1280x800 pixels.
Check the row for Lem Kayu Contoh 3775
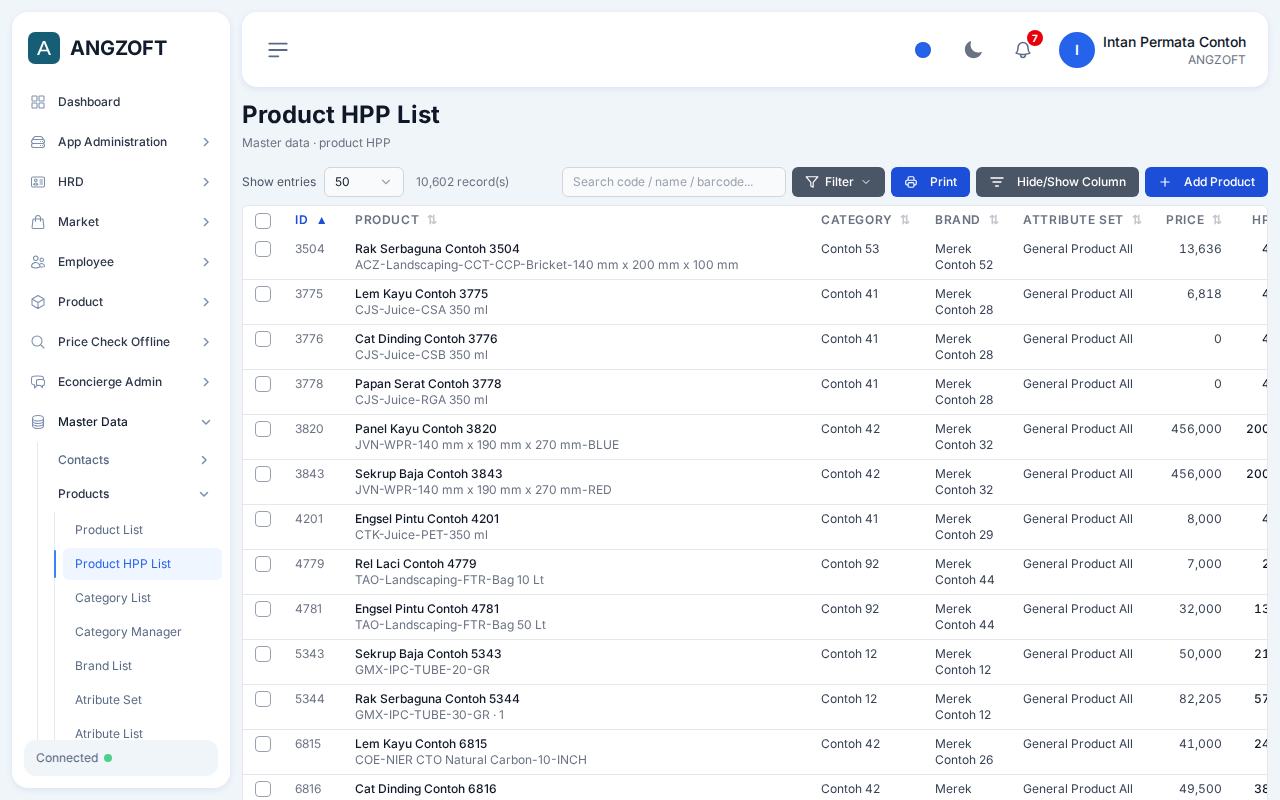click(x=263, y=294)
